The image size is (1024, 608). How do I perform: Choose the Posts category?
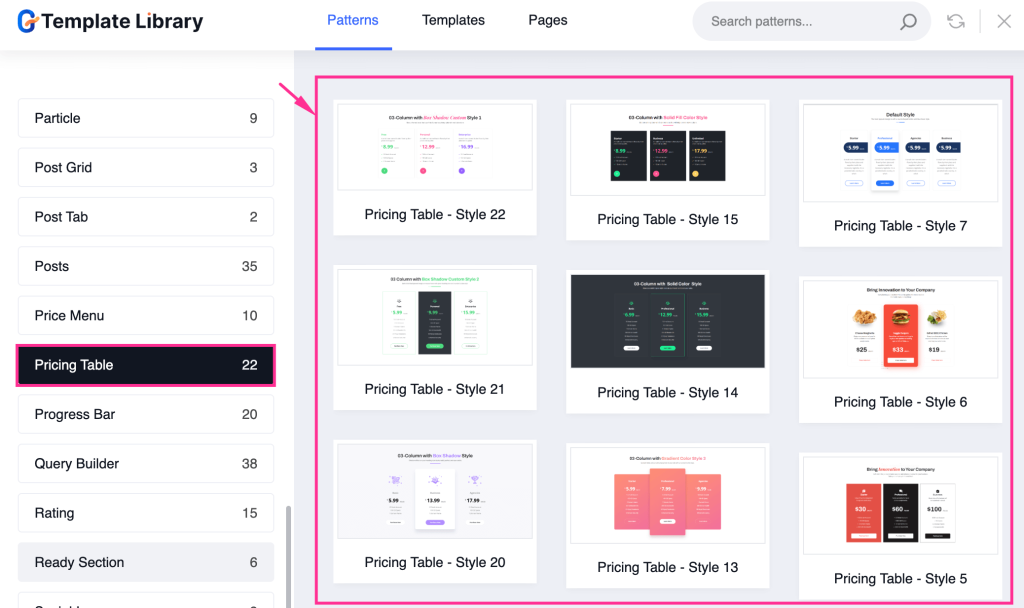[x=146, y=266]
